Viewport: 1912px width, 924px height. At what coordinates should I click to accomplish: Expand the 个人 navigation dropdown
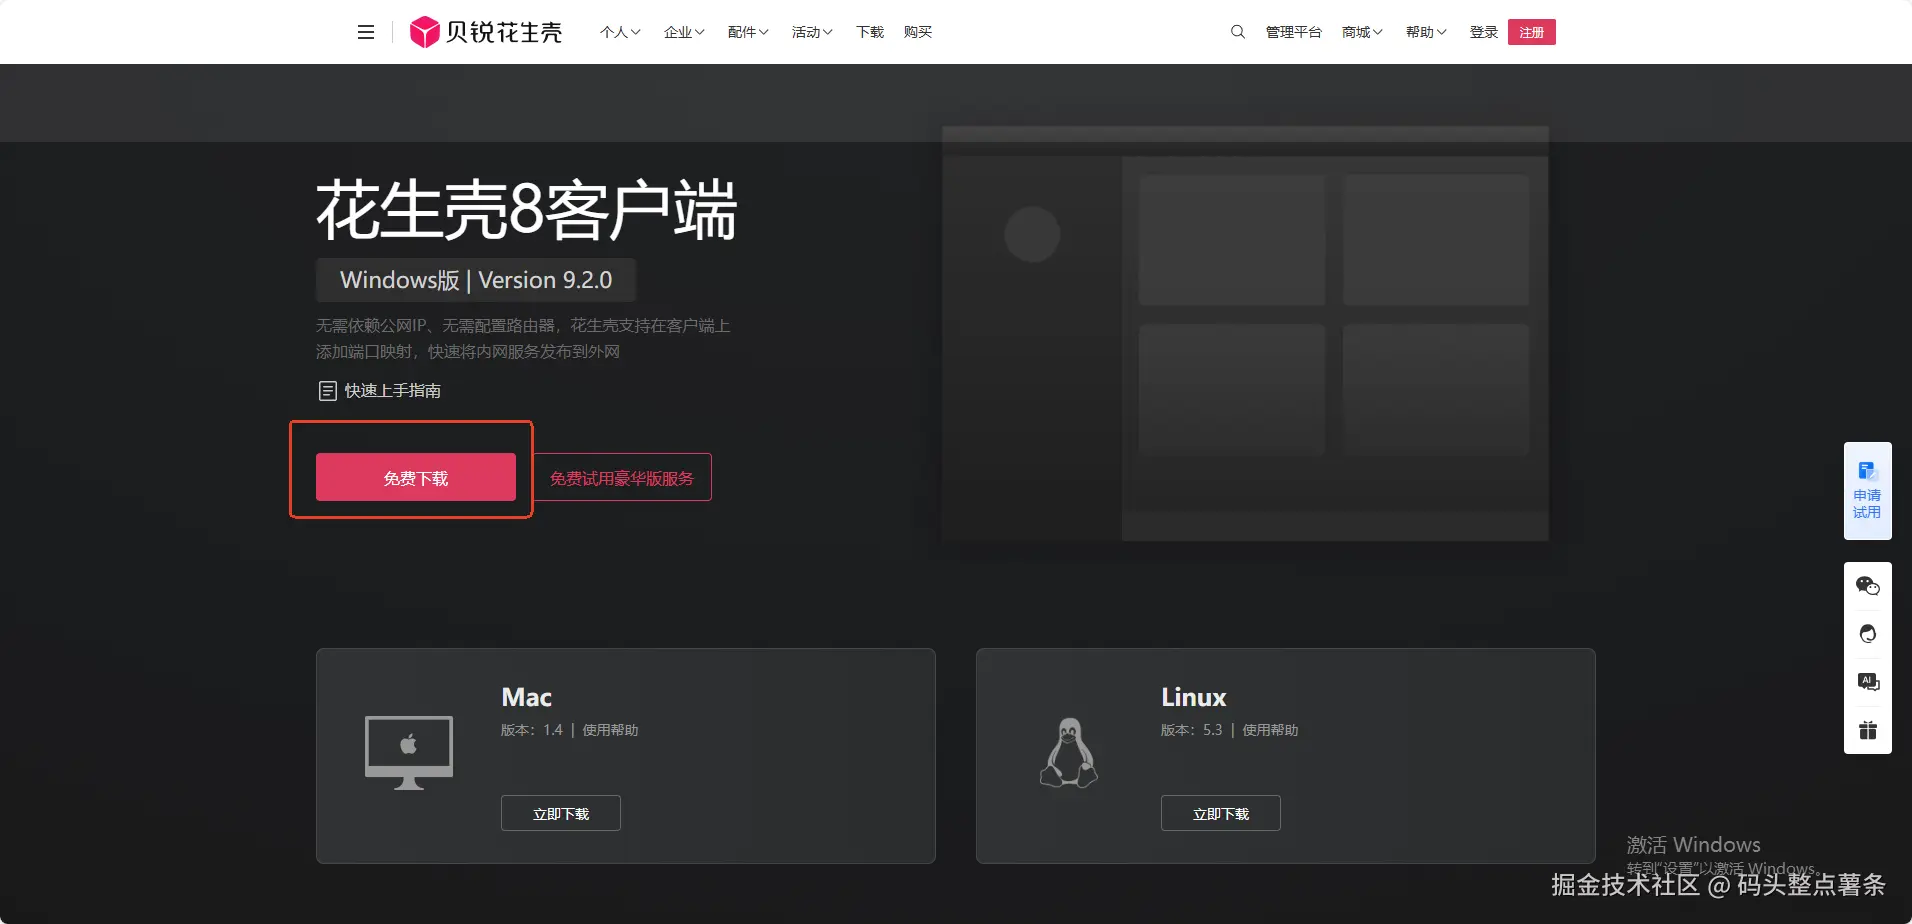620,32
